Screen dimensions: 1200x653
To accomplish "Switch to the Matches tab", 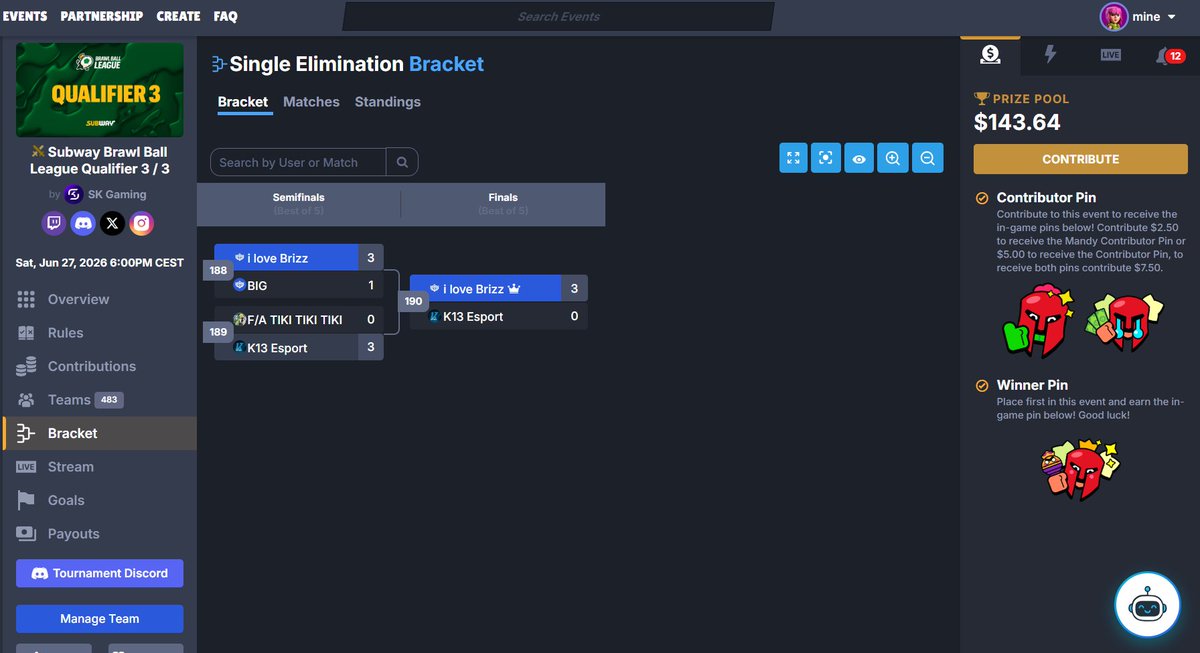I will (x=311, y=102).
